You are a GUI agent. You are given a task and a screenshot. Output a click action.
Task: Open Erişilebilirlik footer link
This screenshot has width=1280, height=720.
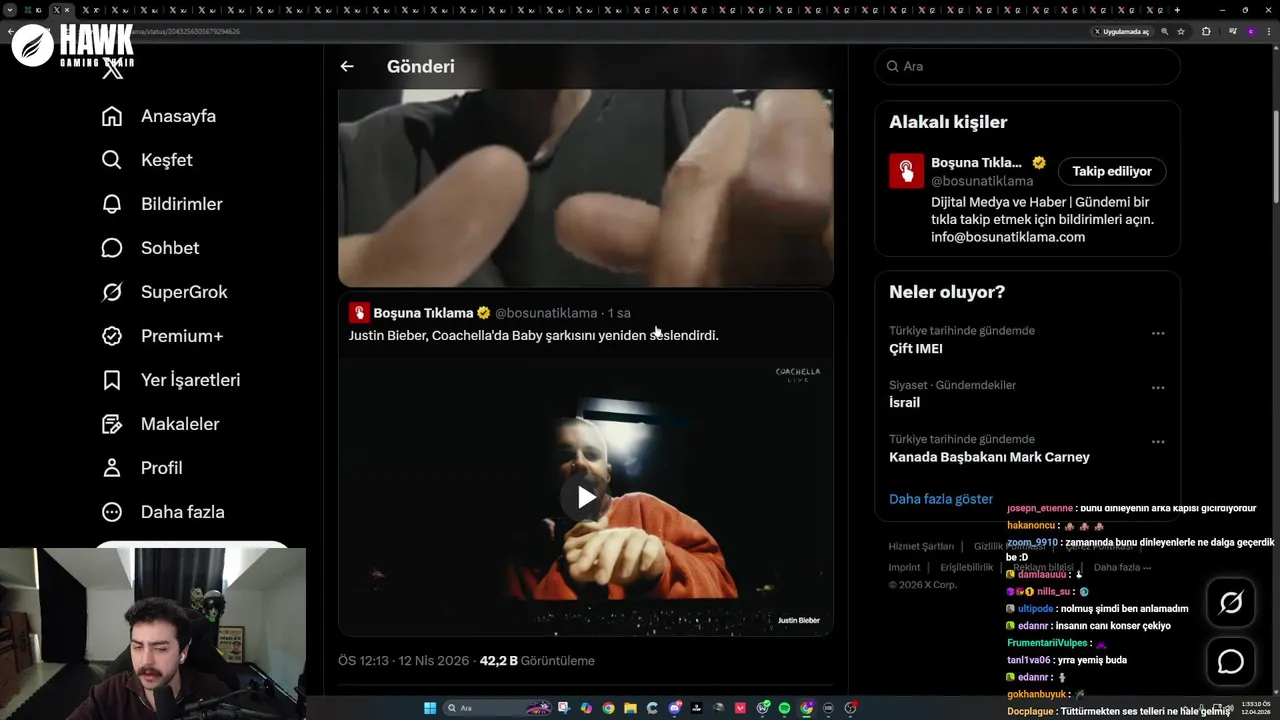tap(967, 567)
